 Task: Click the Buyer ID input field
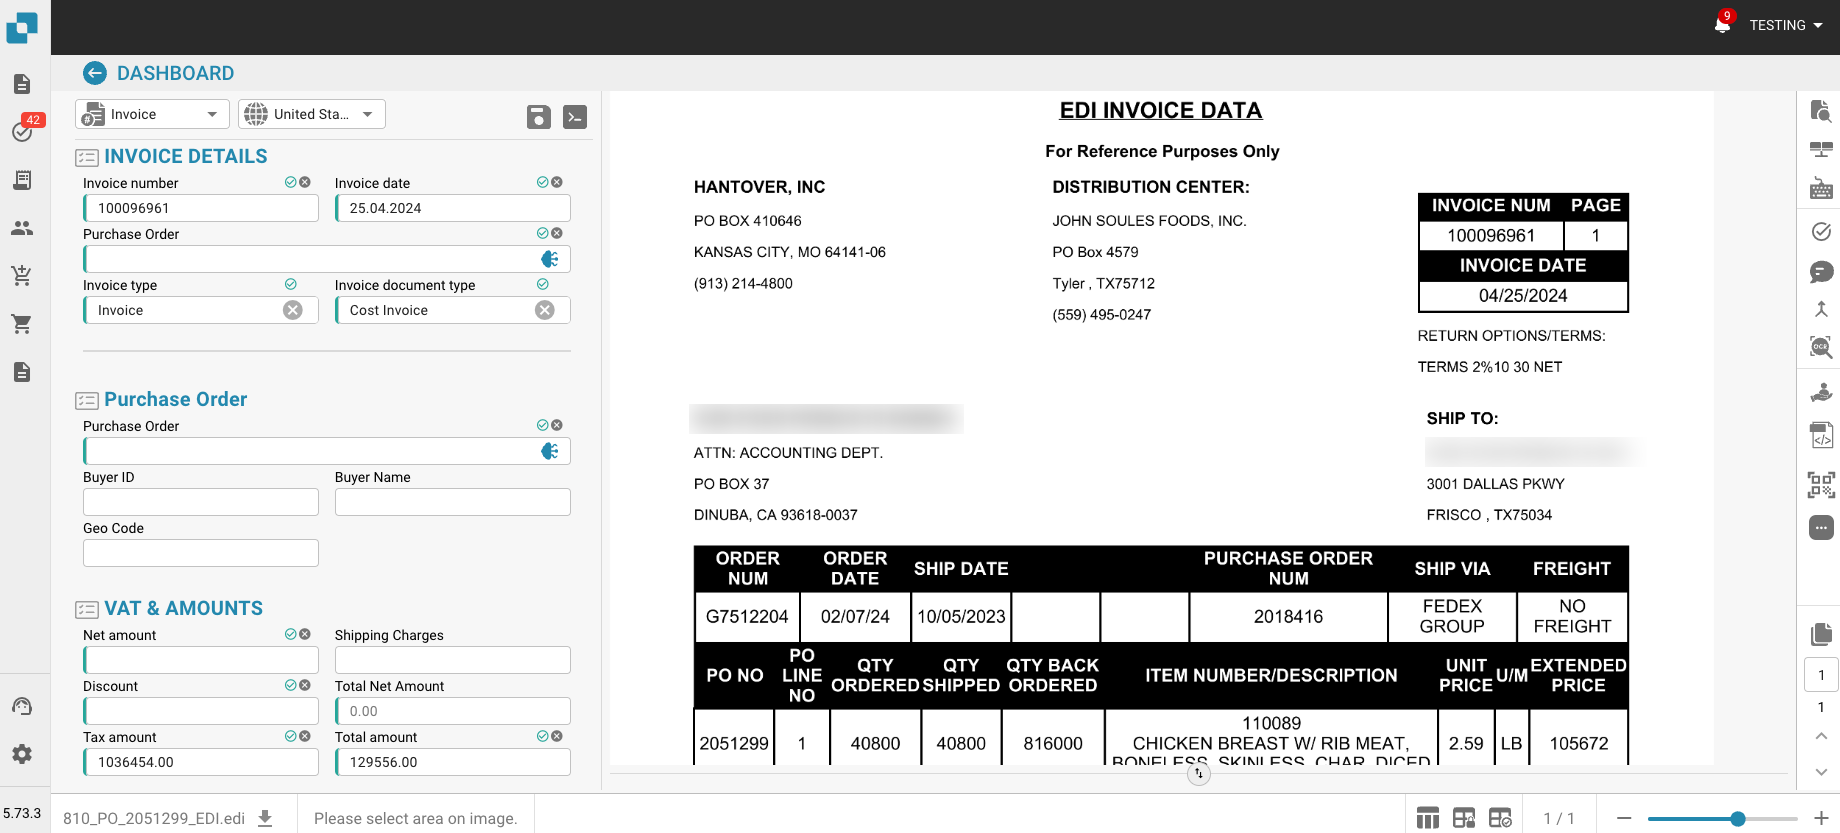pos(201,502)
